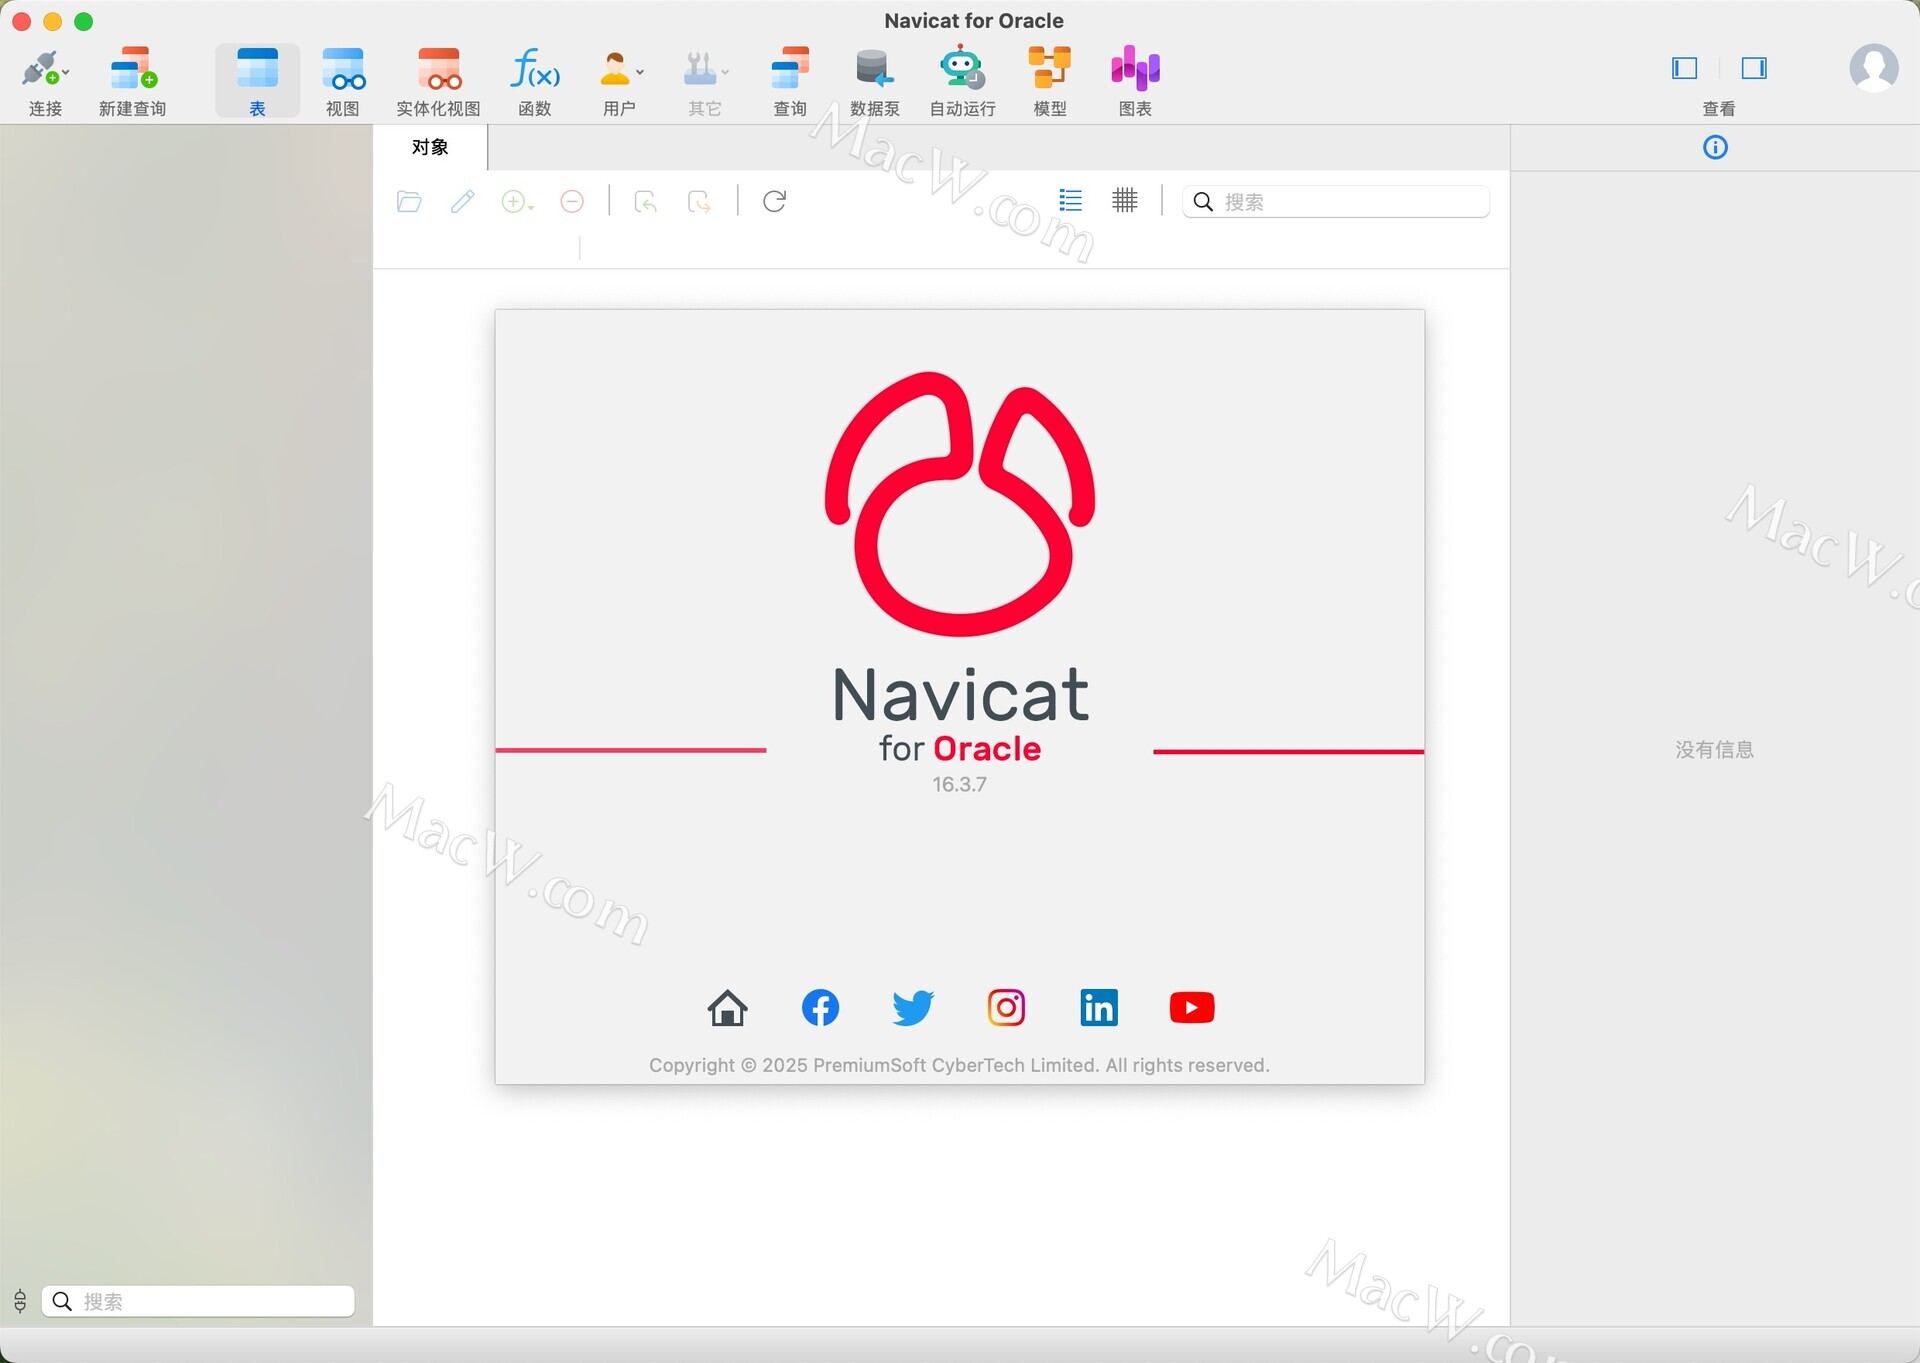Screen dimensions: 1920x1363
Task: Focus the sidebar 搜索 search field
Action: point(198,1301)
